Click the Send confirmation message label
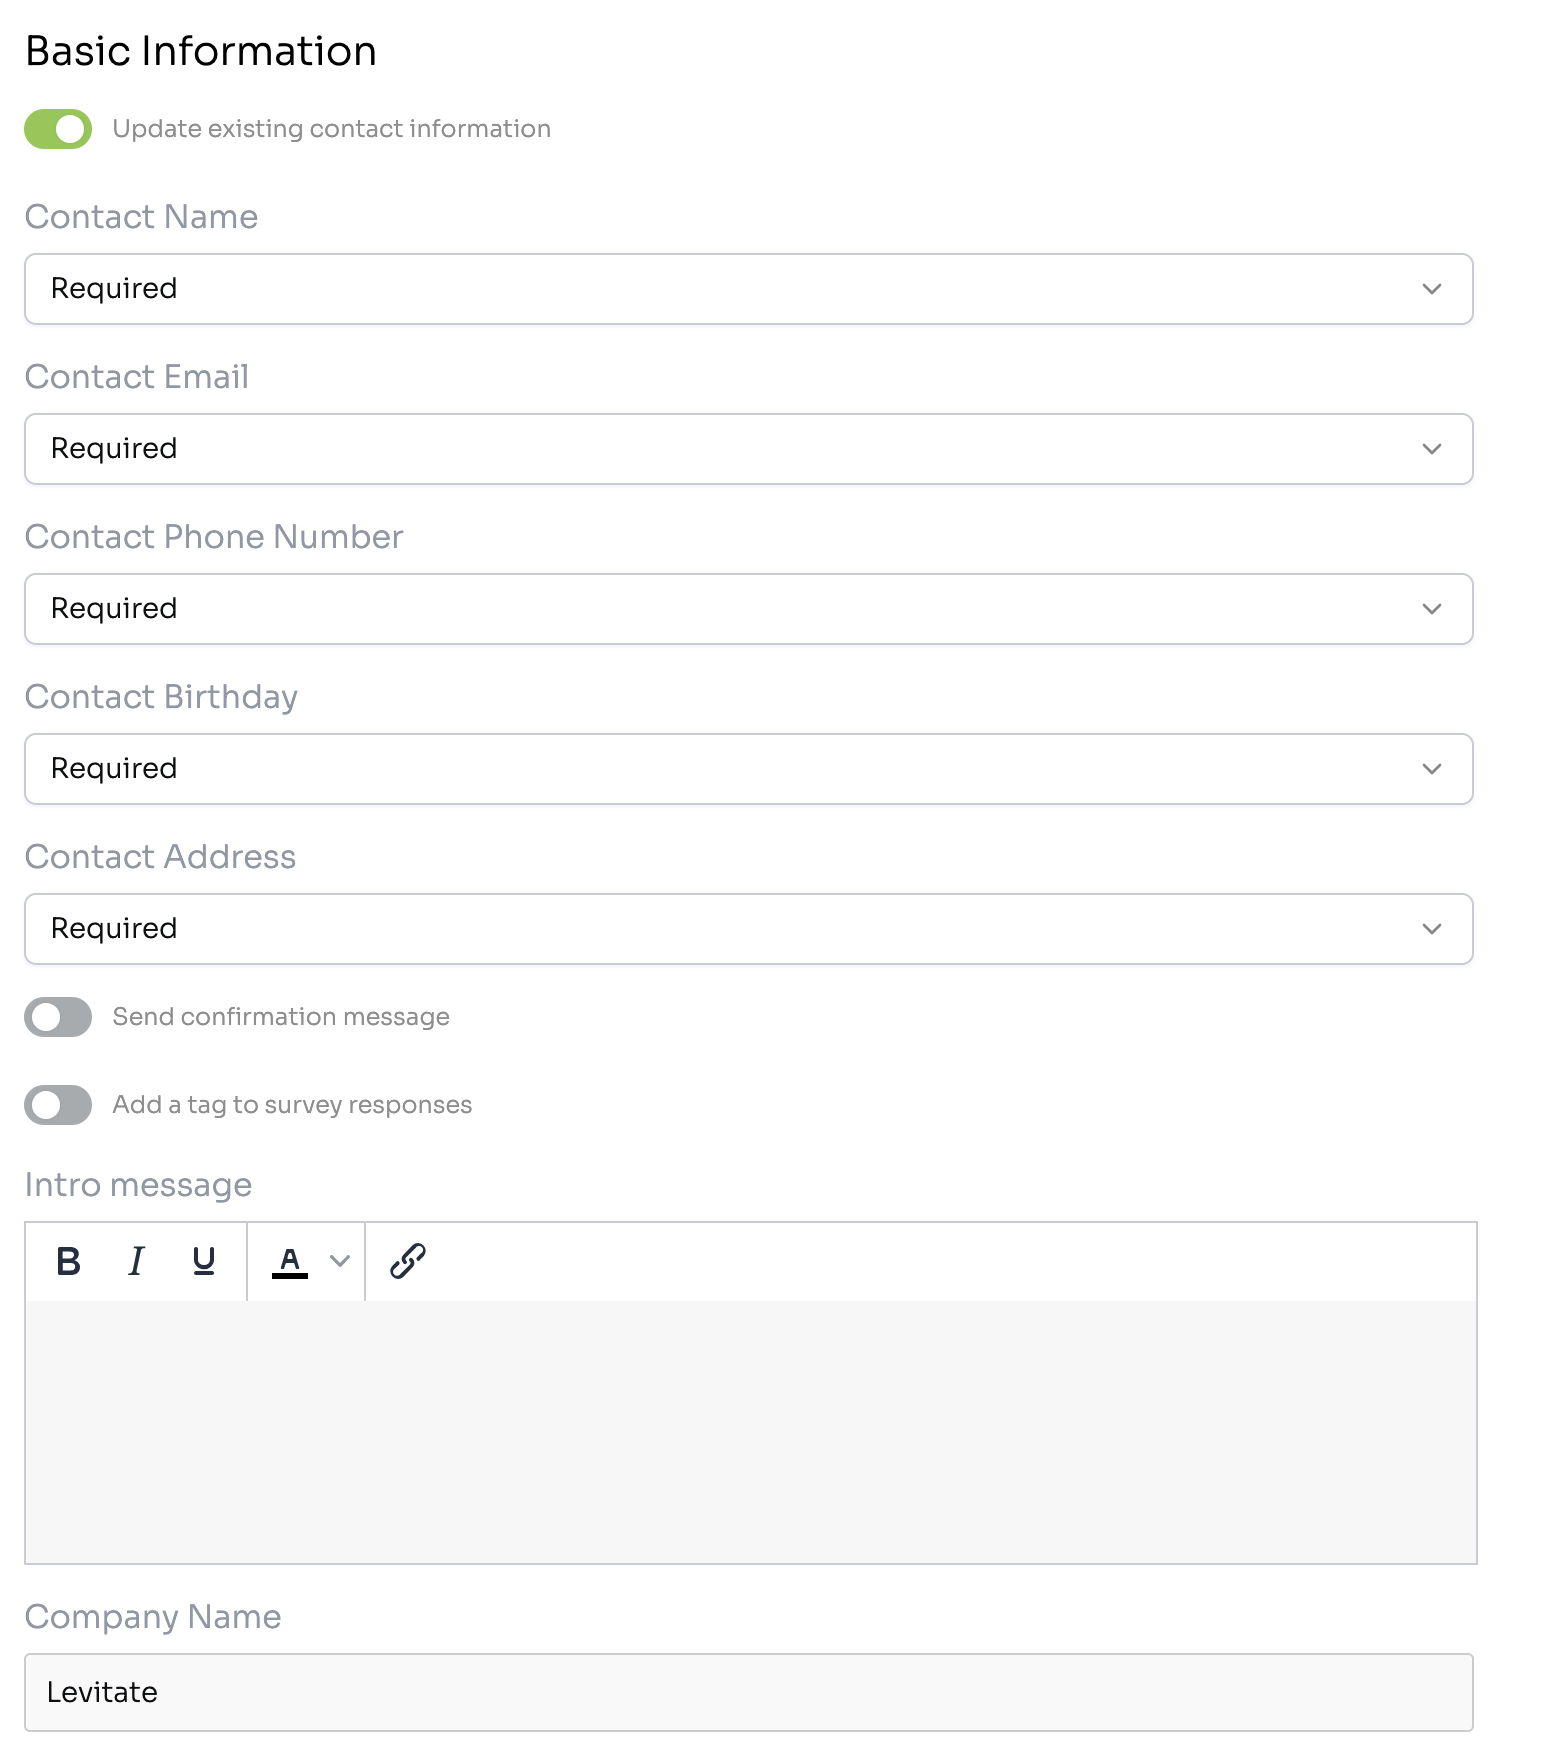 pos(281,1017)
